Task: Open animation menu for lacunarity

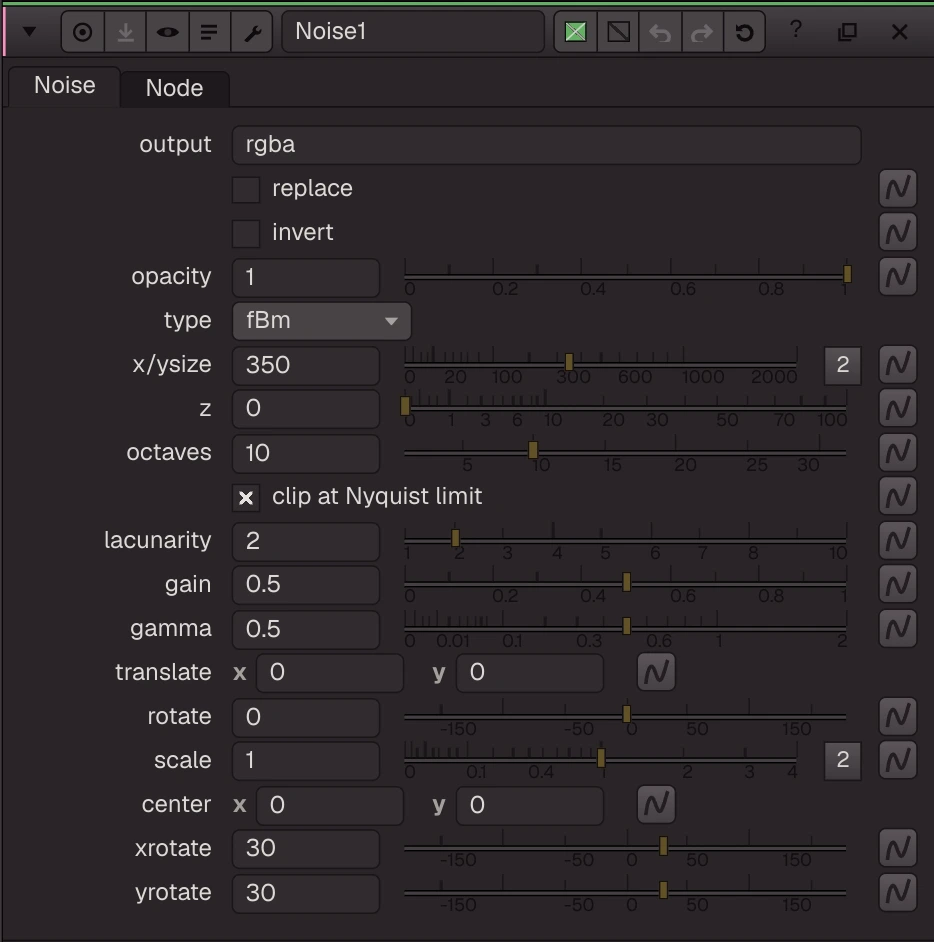Action: 898,541
